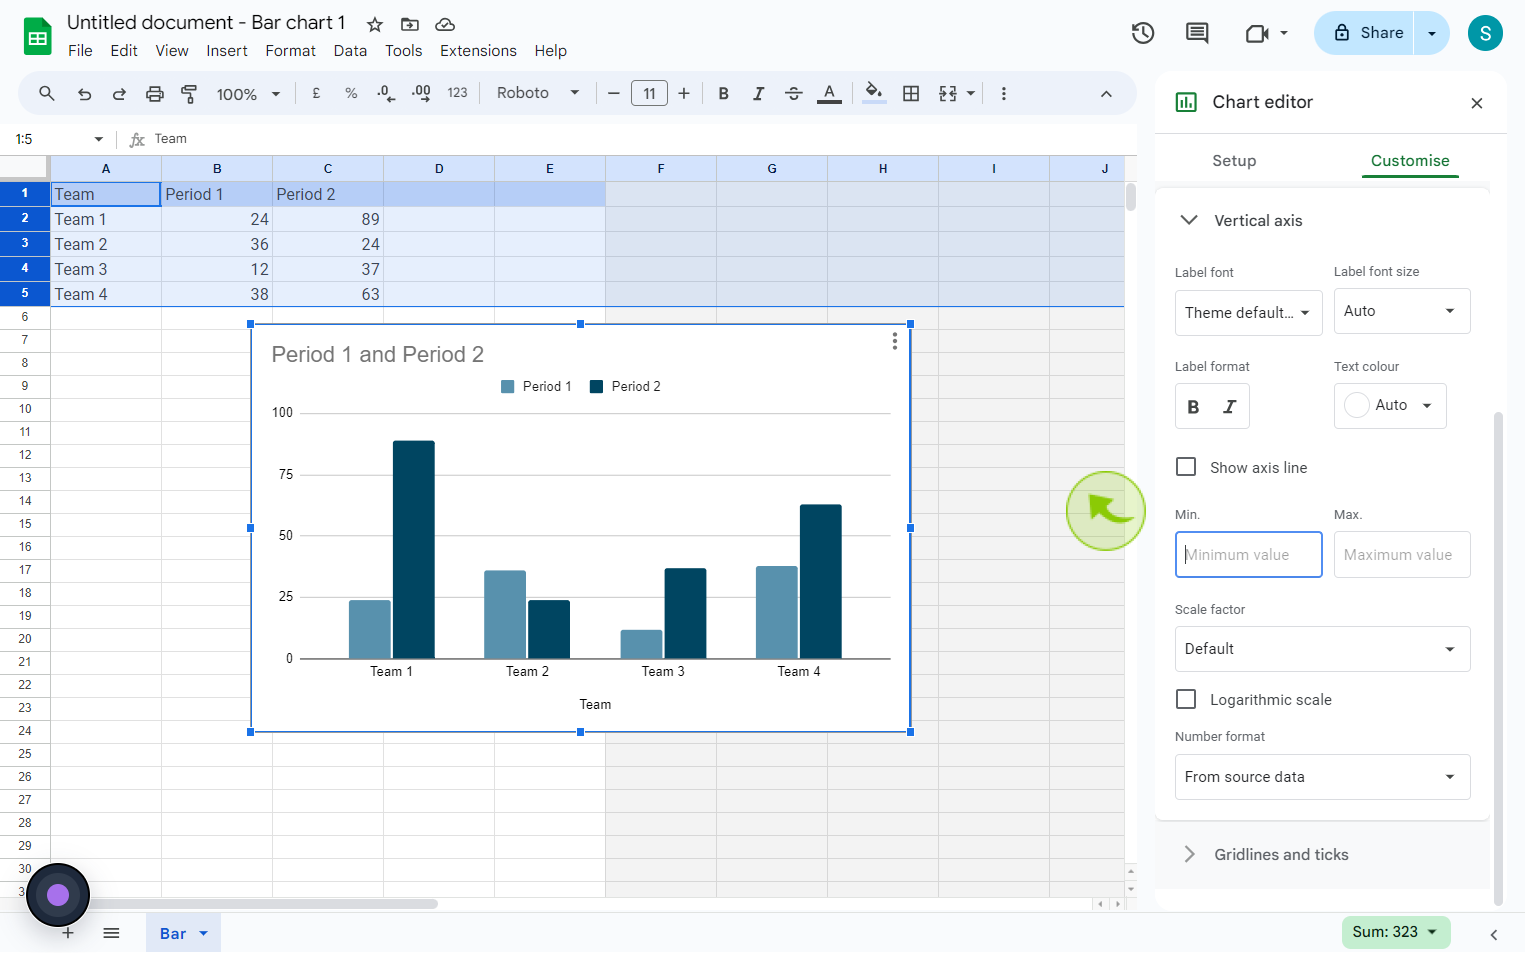Decrease decimal places

(386, 93)
